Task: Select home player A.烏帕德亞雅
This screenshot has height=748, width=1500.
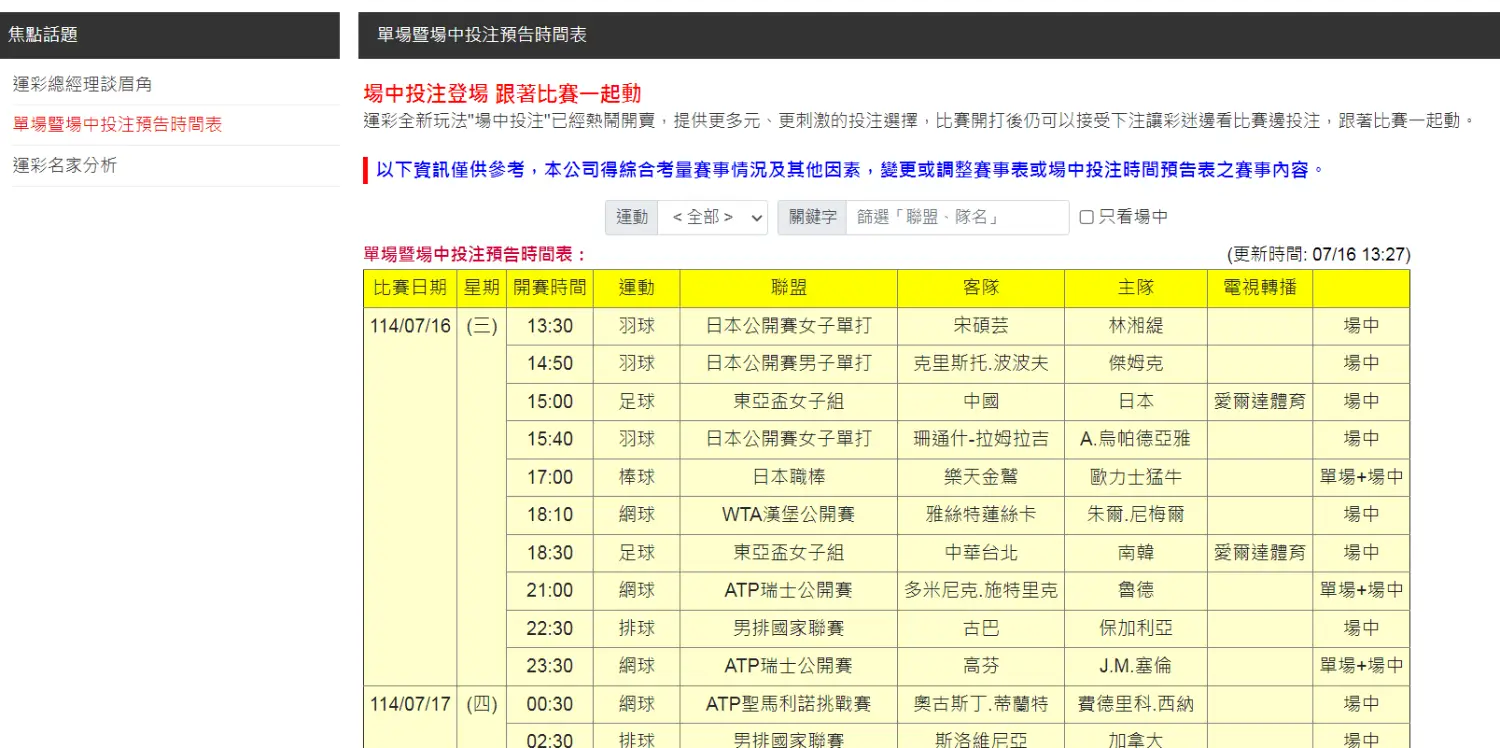Action: [x=1136, y=439]
